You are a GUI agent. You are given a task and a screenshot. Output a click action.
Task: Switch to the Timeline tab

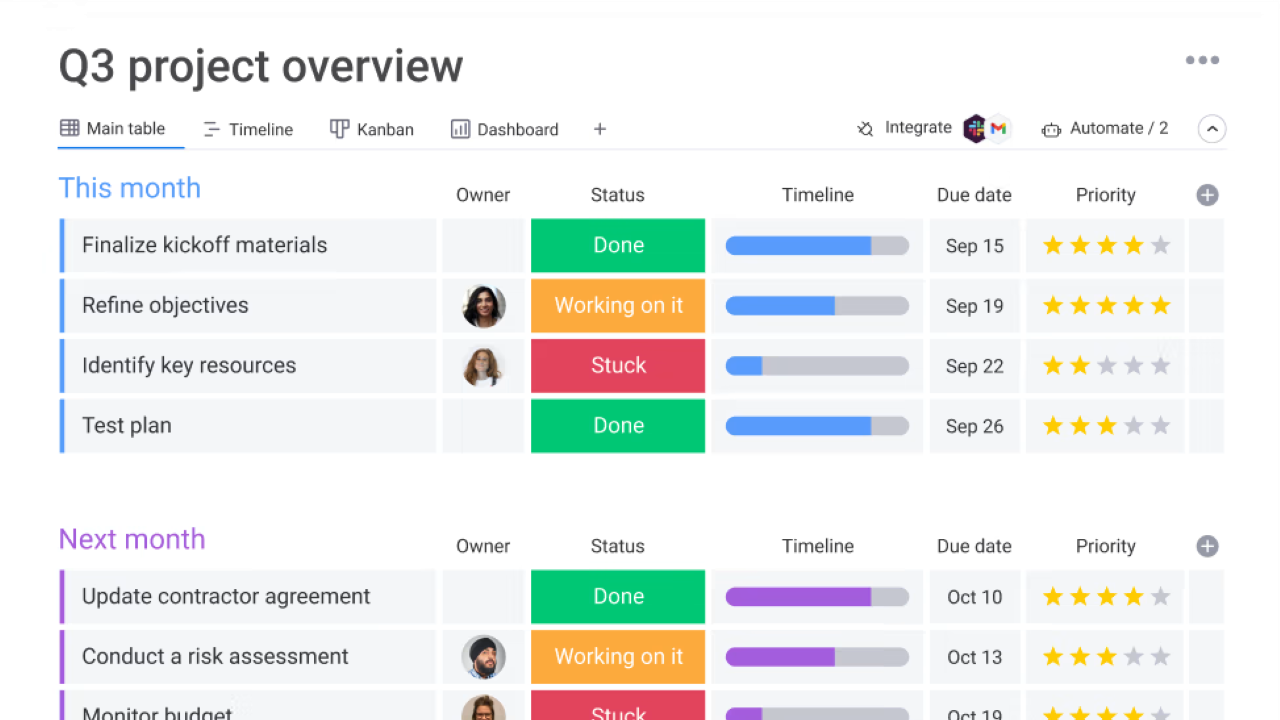248,129
